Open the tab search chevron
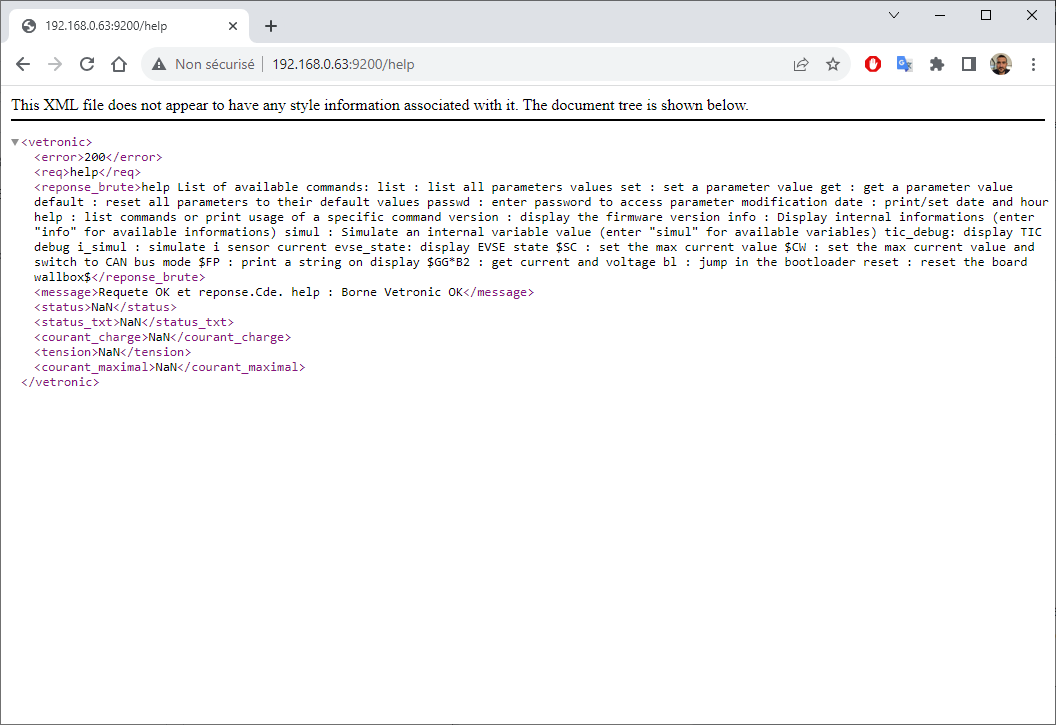 point(894,15)
